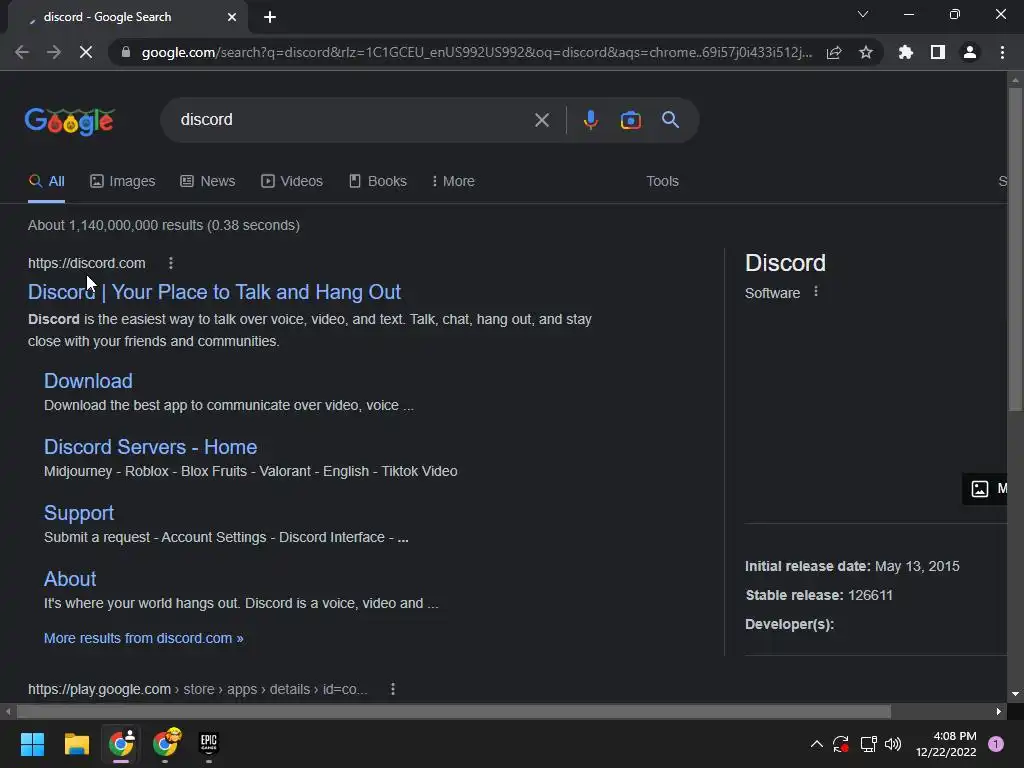The height and width of the screenshot is (768, 1024).
Task: Select the All results tab
Action: tap(46, 182)
